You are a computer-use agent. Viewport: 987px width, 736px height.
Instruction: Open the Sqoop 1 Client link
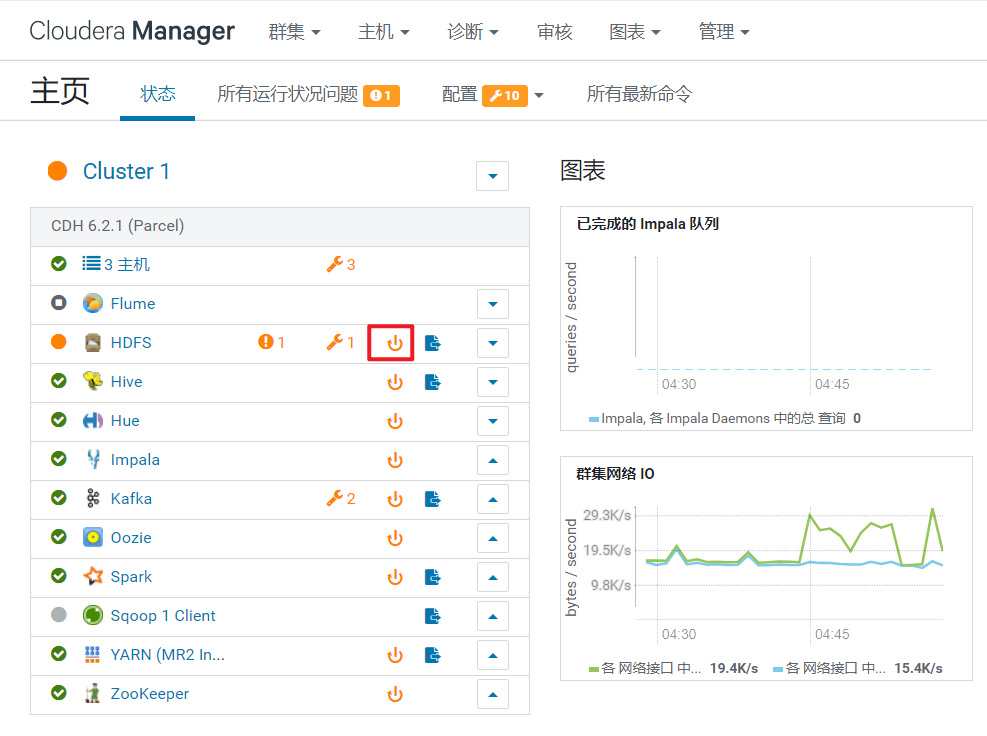pyautogui.click(x=163, y=616)
